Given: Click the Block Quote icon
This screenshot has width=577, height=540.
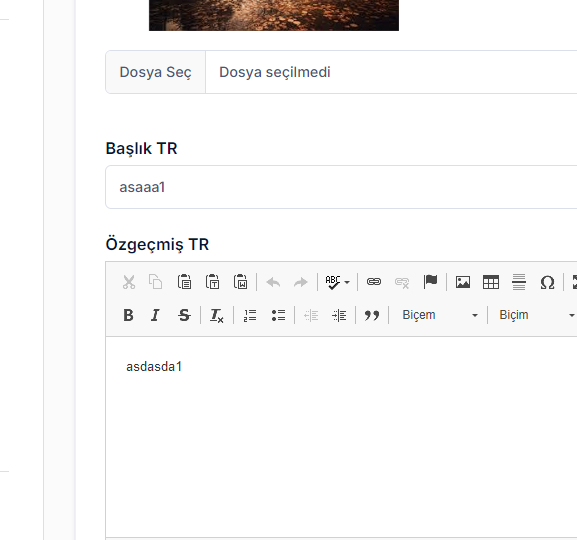Looking at the screenshot, I should tap(372, 315).
